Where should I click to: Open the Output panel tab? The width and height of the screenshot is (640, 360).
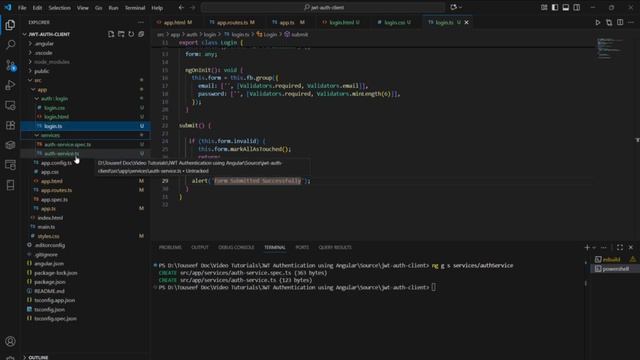point(200,247)
